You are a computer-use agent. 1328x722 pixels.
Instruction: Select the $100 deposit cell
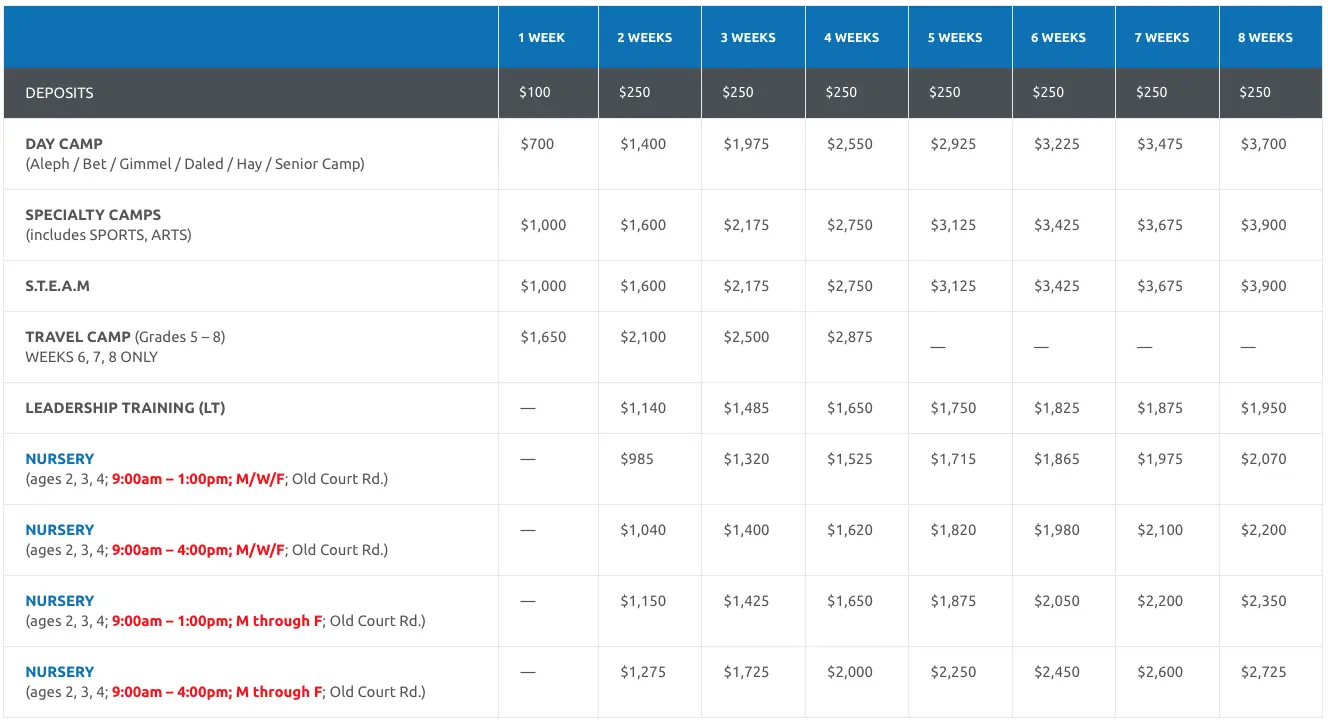[x=535, y=92]
